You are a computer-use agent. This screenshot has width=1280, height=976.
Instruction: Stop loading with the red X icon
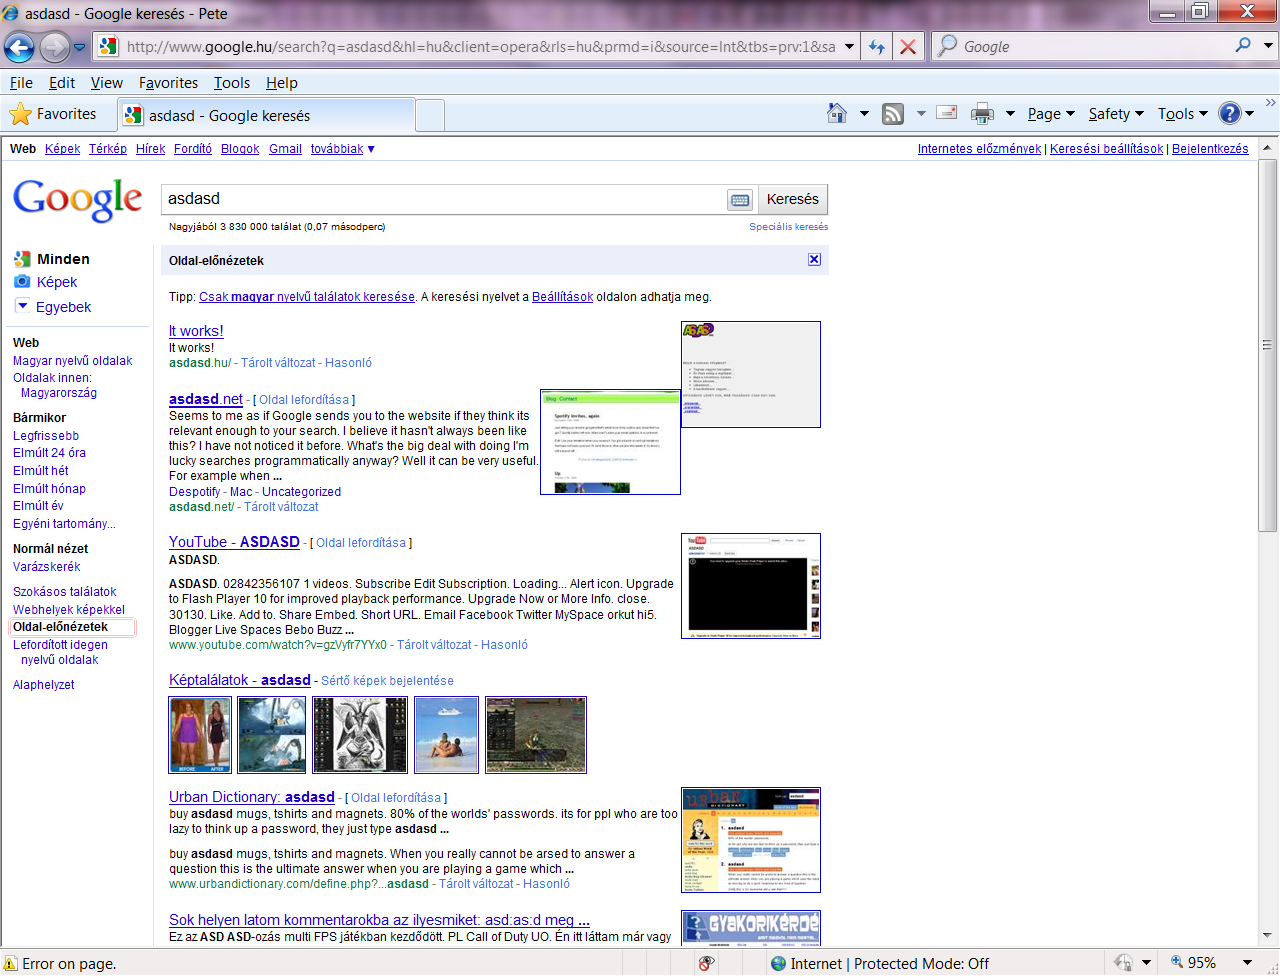pyautogui.click(x=907, y=46)
